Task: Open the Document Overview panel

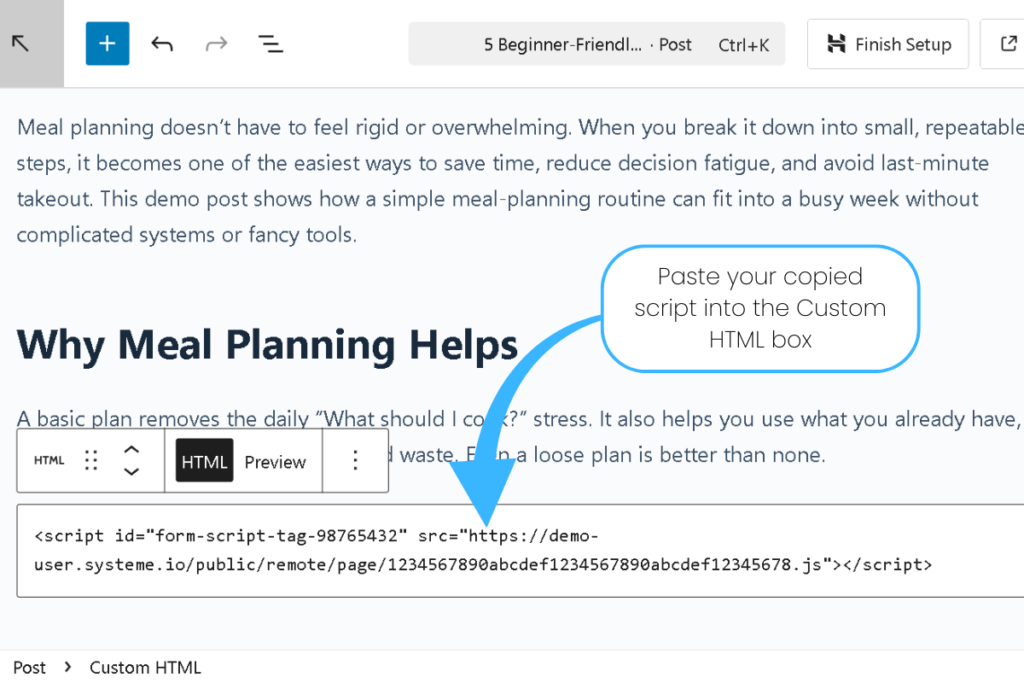Action: (x=270, y=44)
